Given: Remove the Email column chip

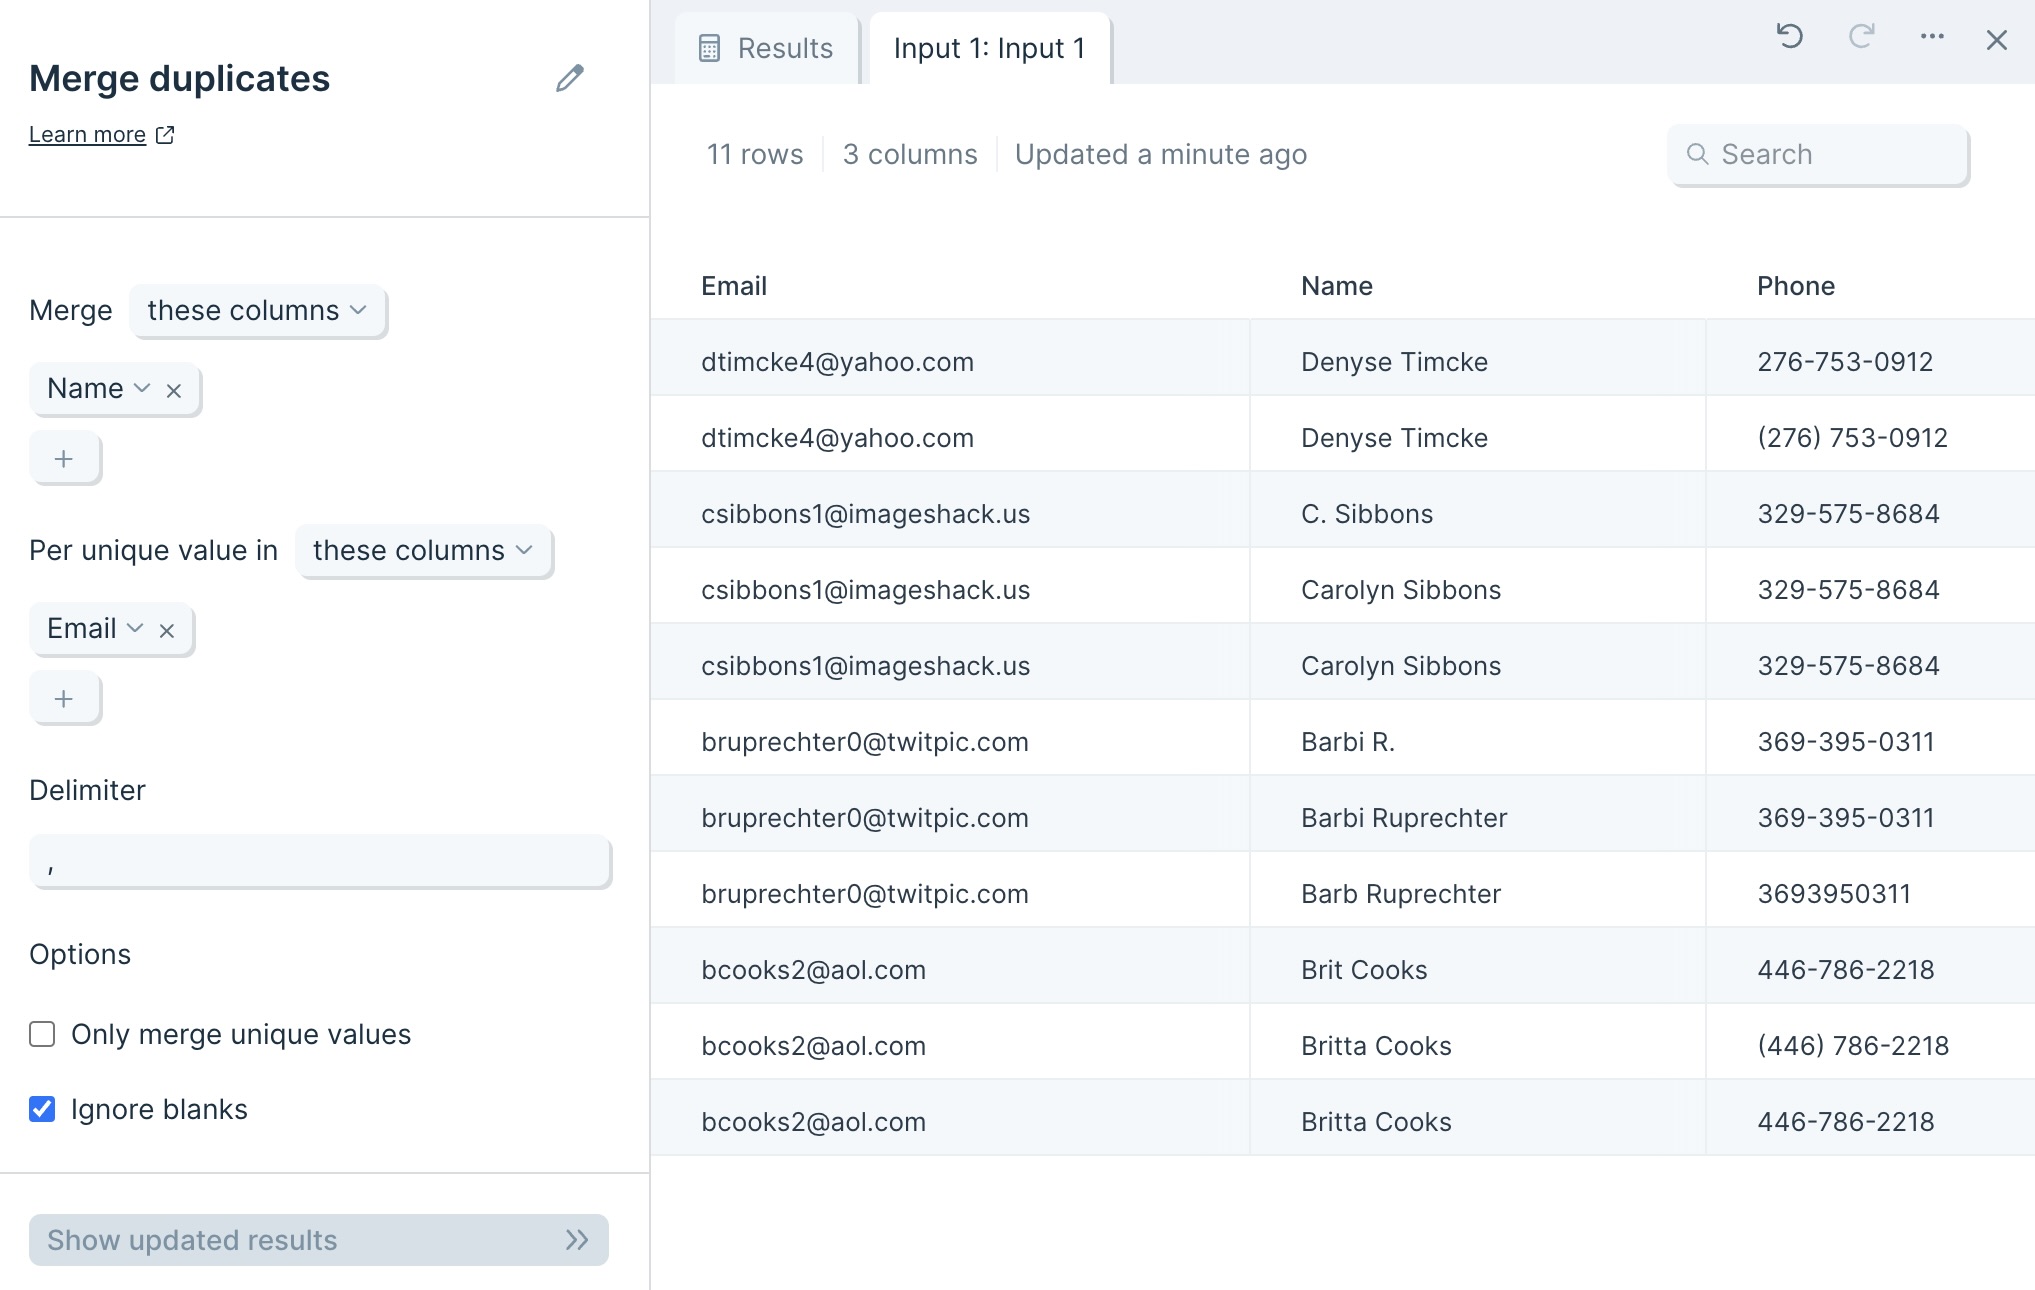Looking at the screenshot, I should pos(167,630).
